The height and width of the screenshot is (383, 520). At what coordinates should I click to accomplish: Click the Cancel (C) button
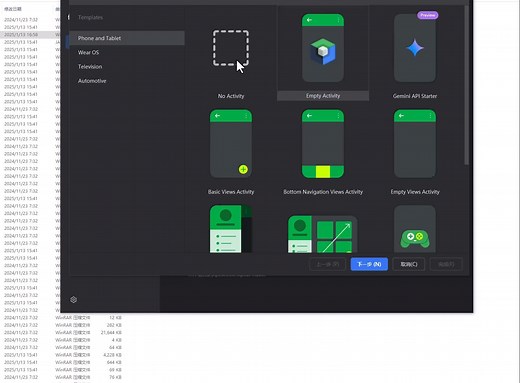[x=409, y=264]
